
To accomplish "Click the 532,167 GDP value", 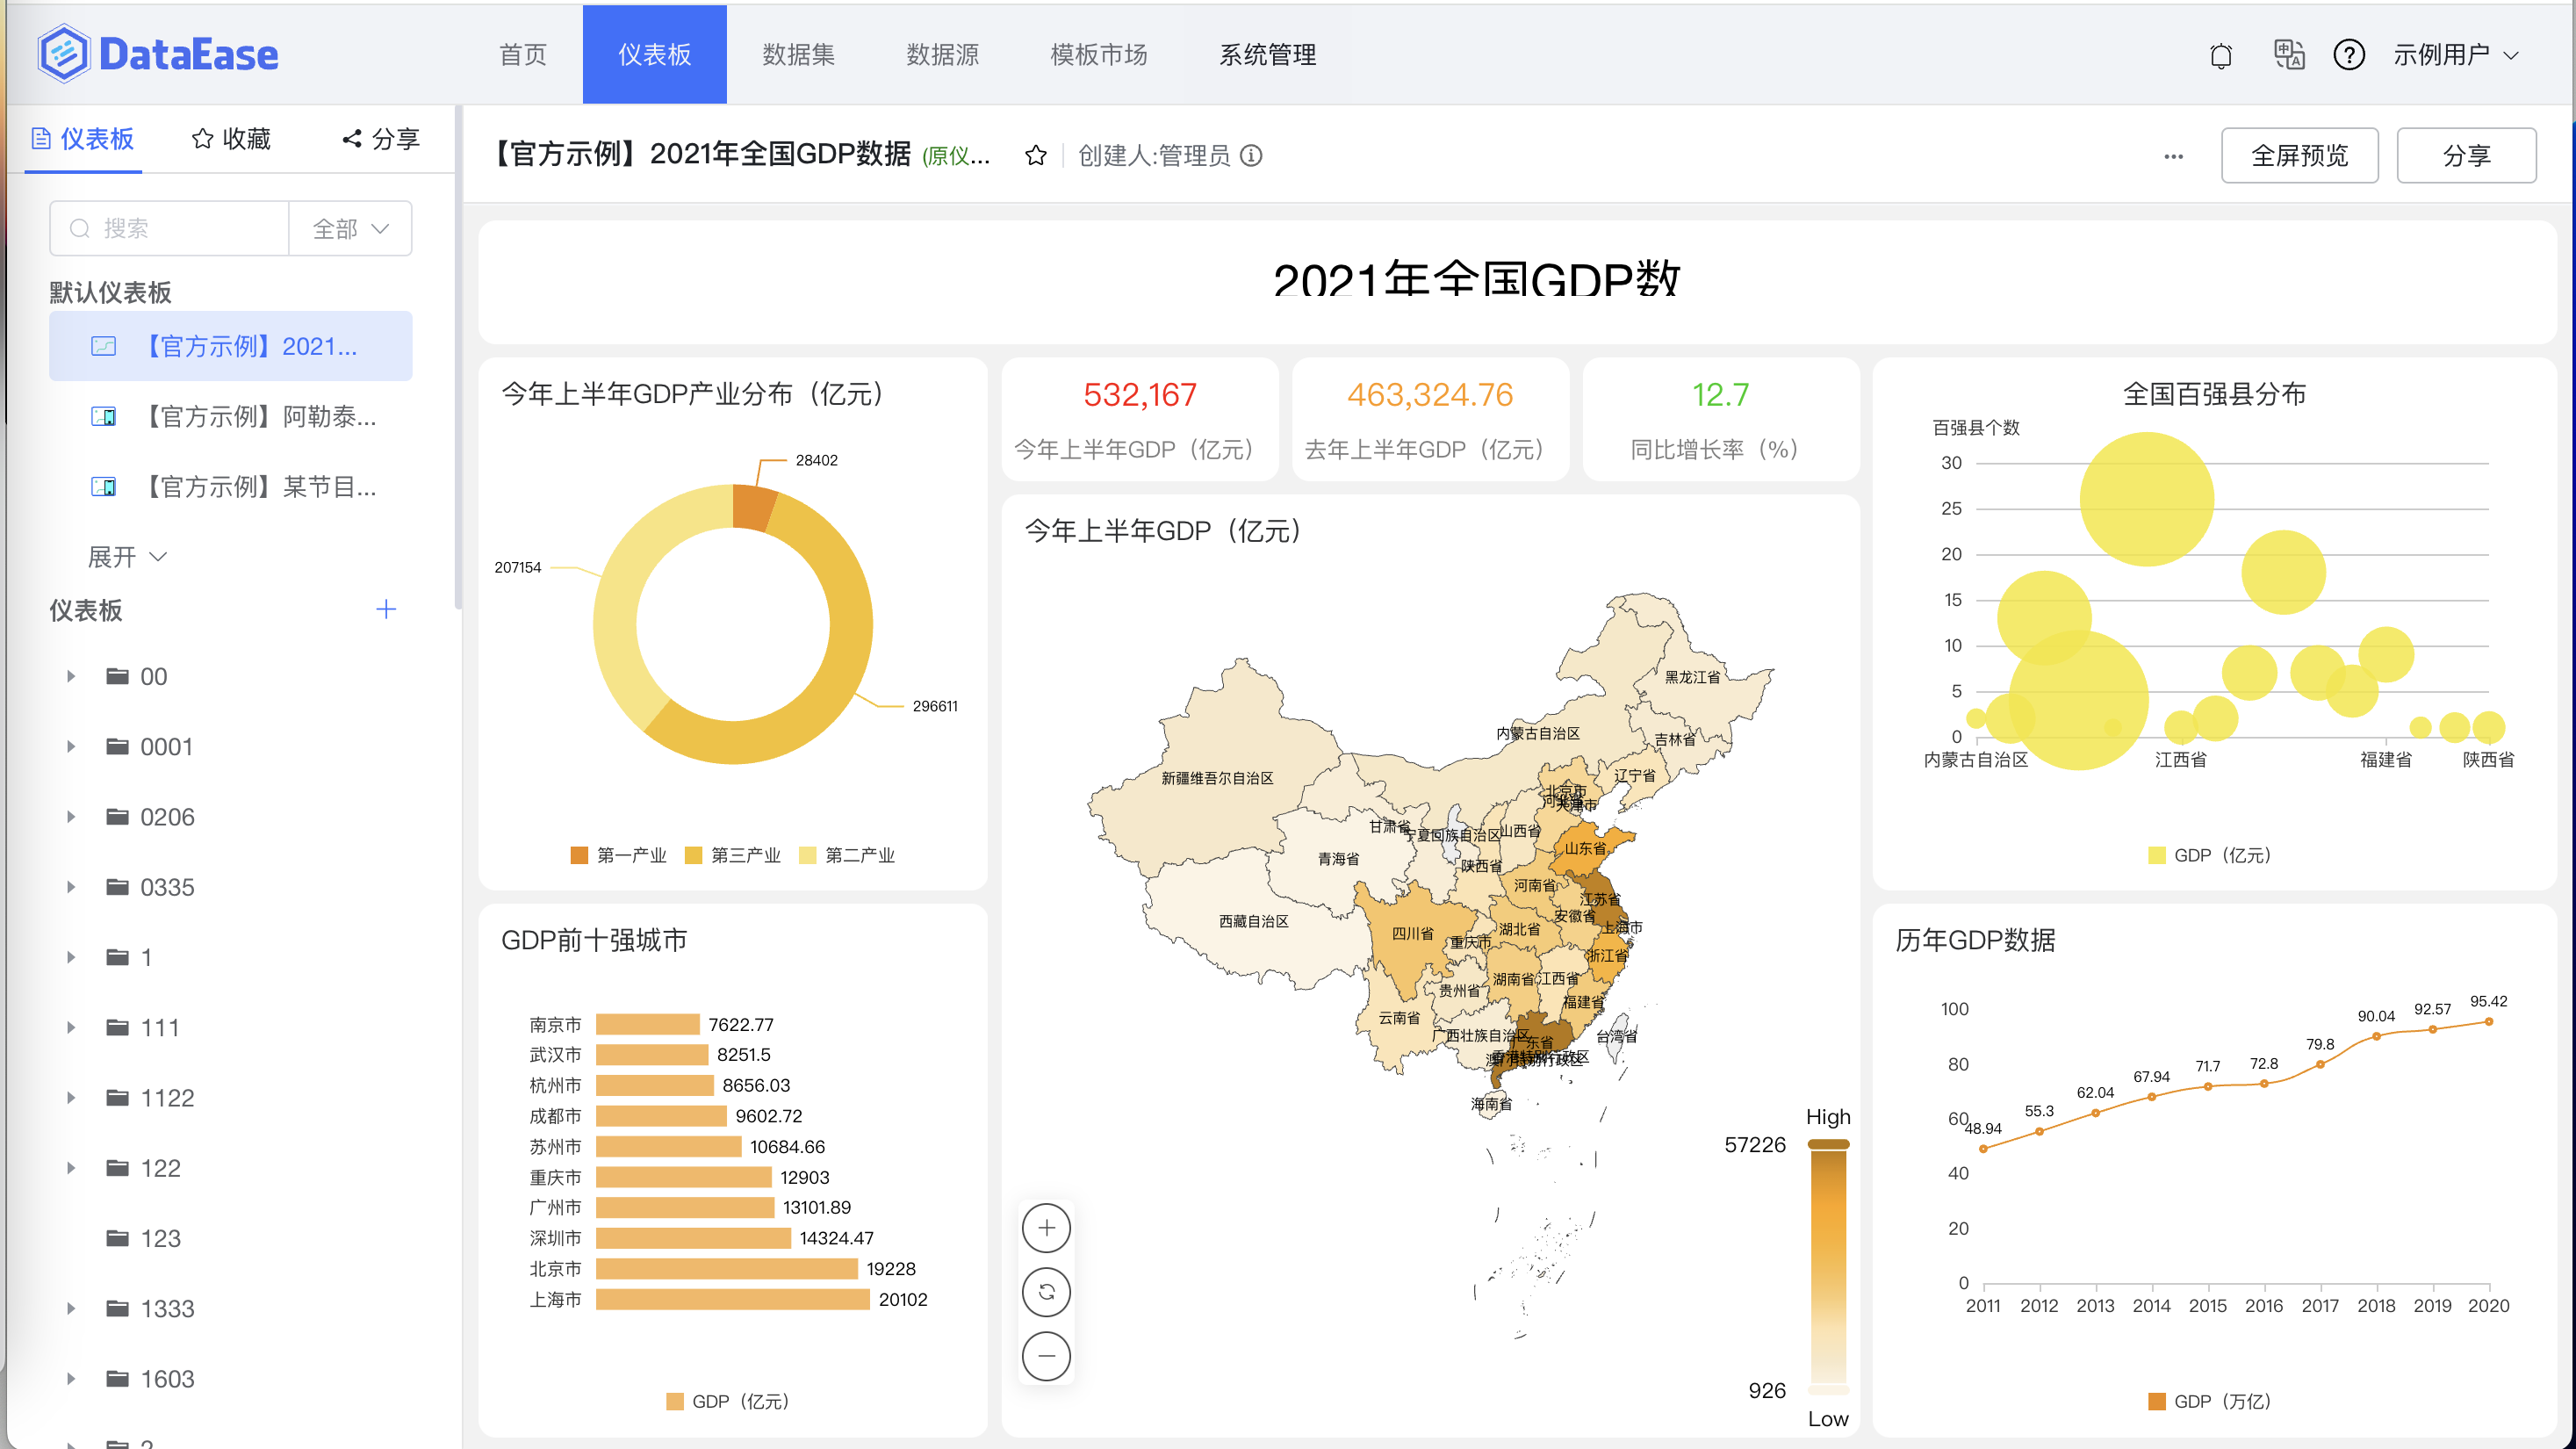I will point(1140,395).
